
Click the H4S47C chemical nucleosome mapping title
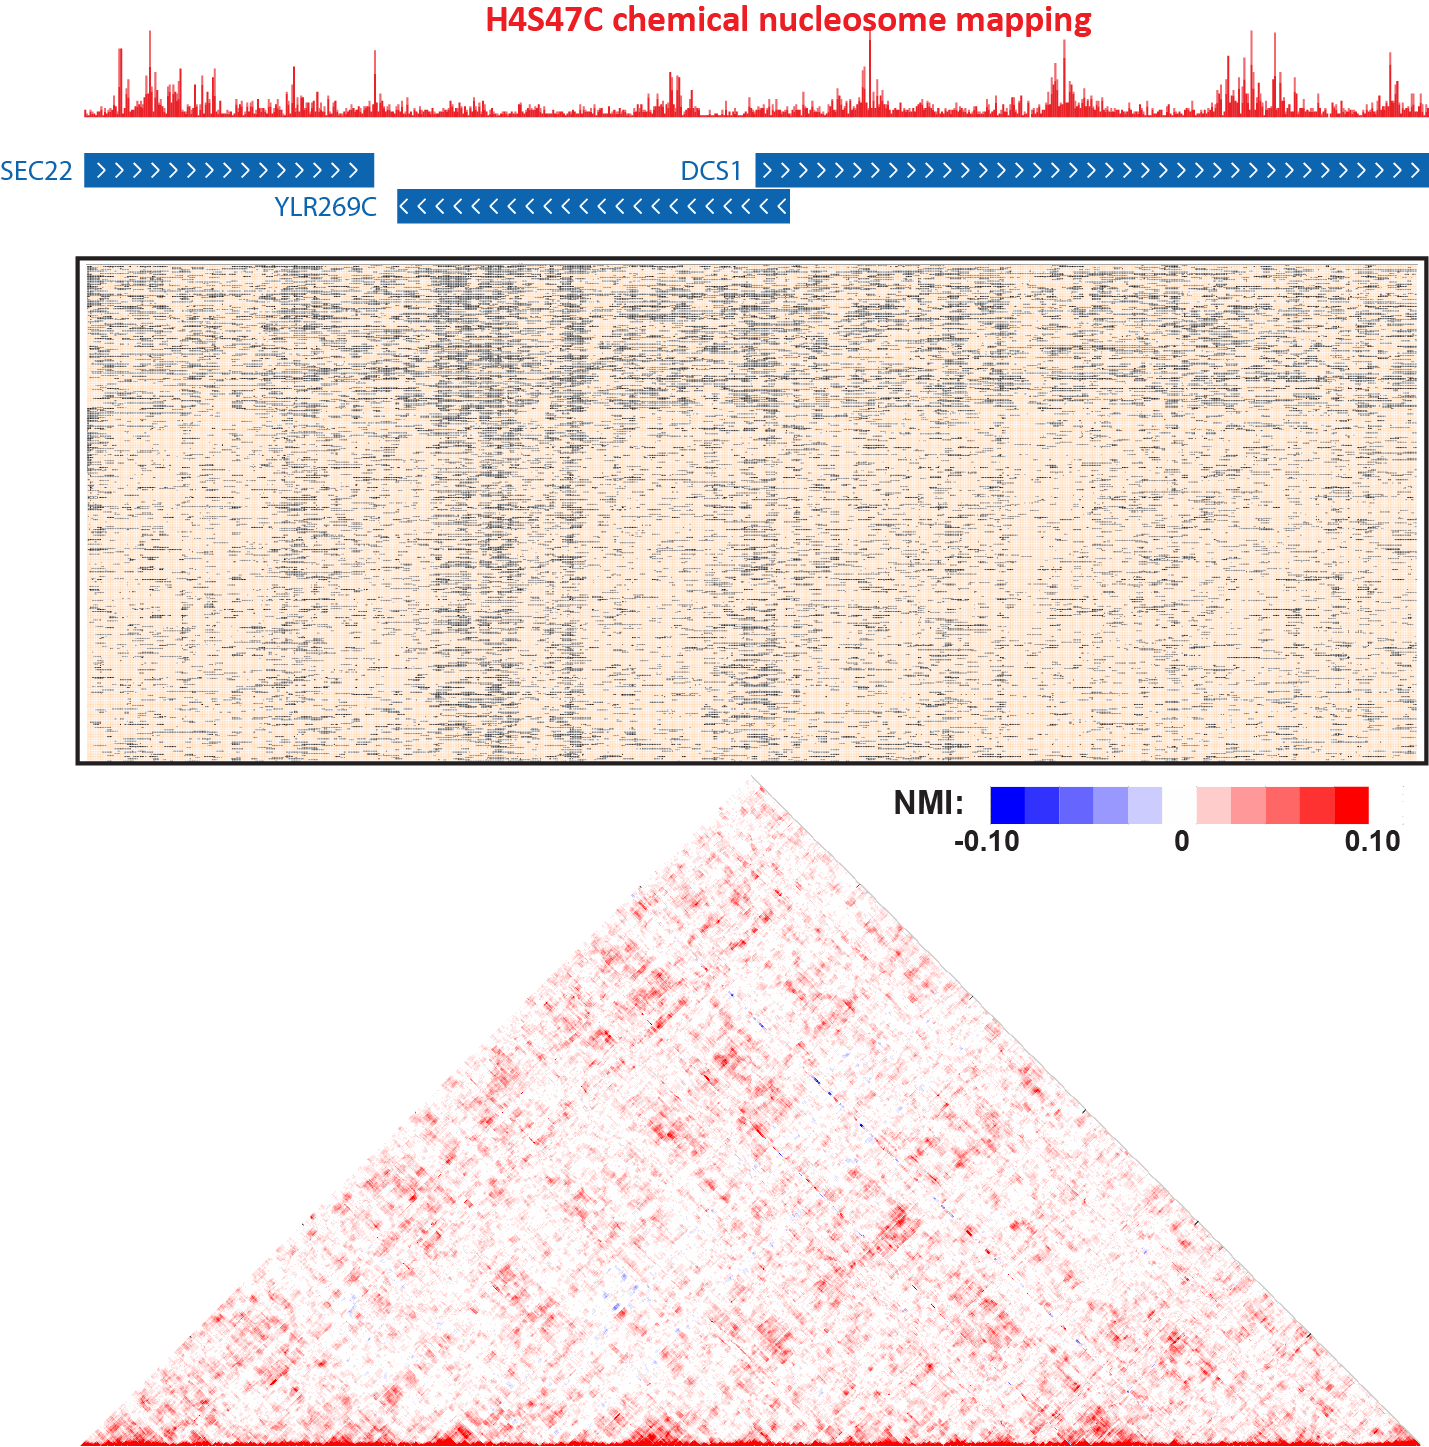[788, 20]
